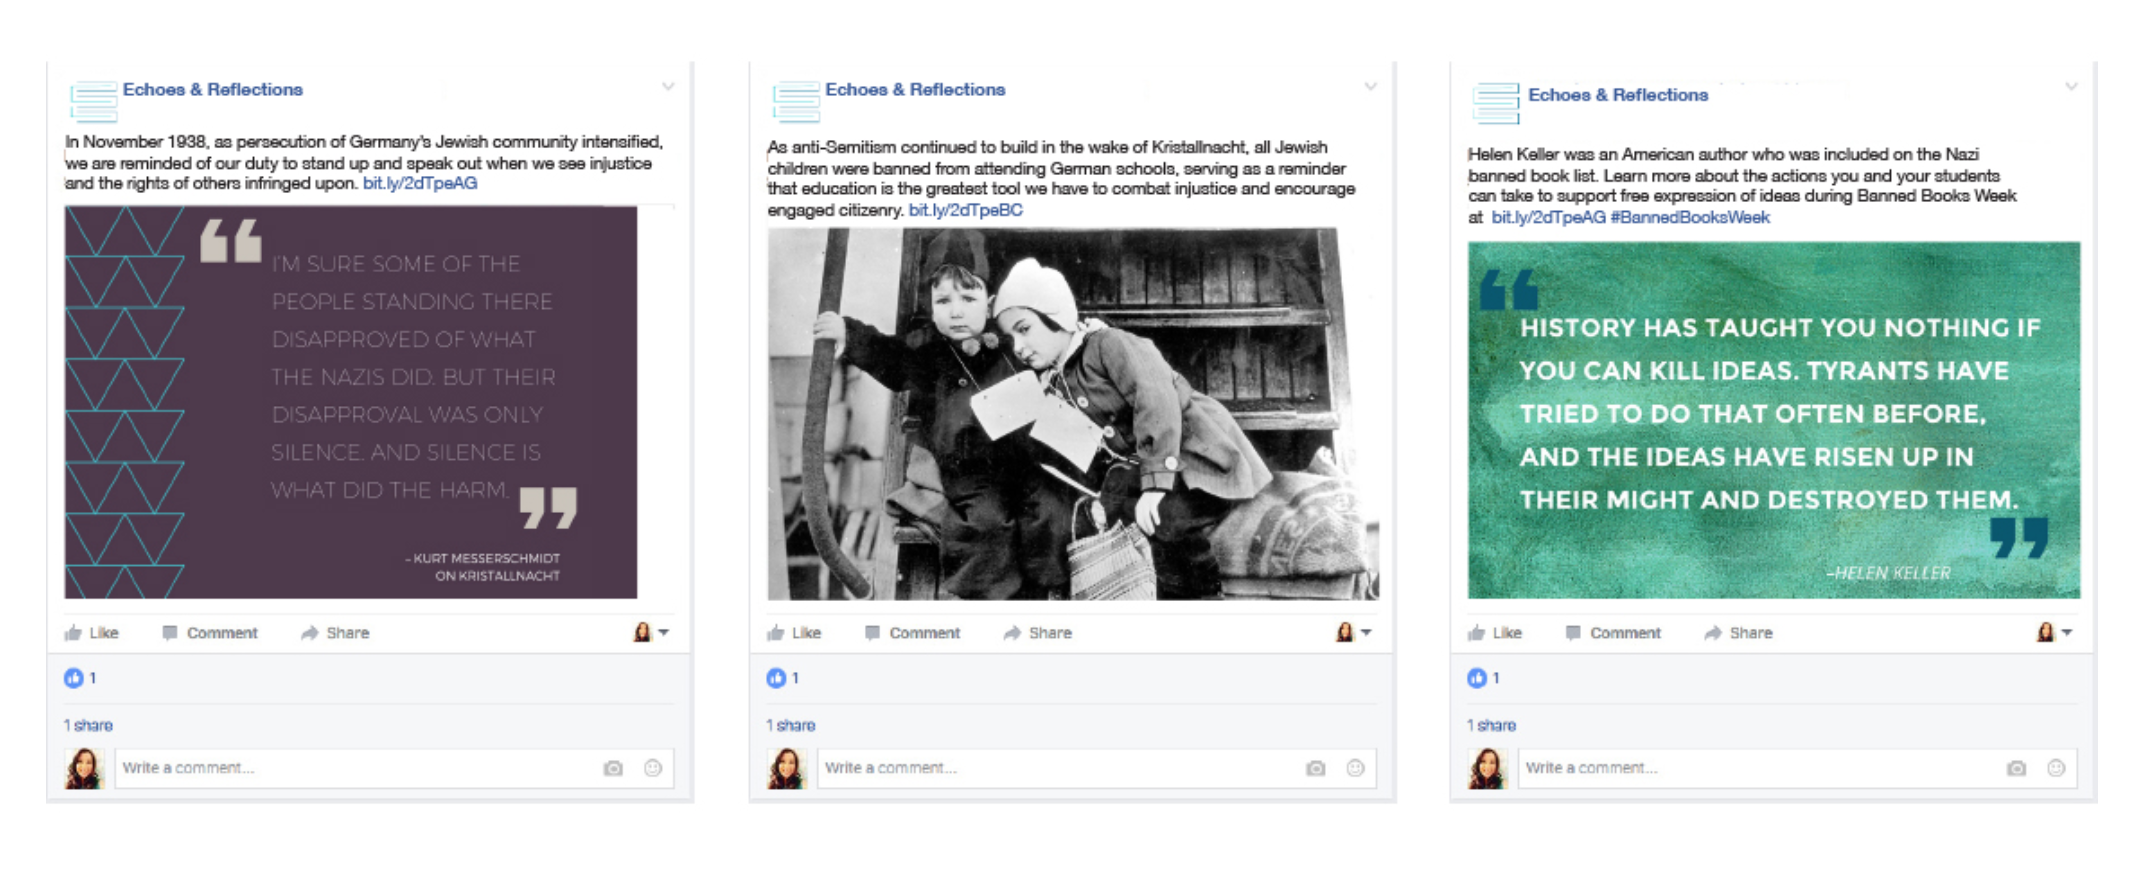Open the options chevron on the first post
2142x882 pixels.
(x=668, y=87)
